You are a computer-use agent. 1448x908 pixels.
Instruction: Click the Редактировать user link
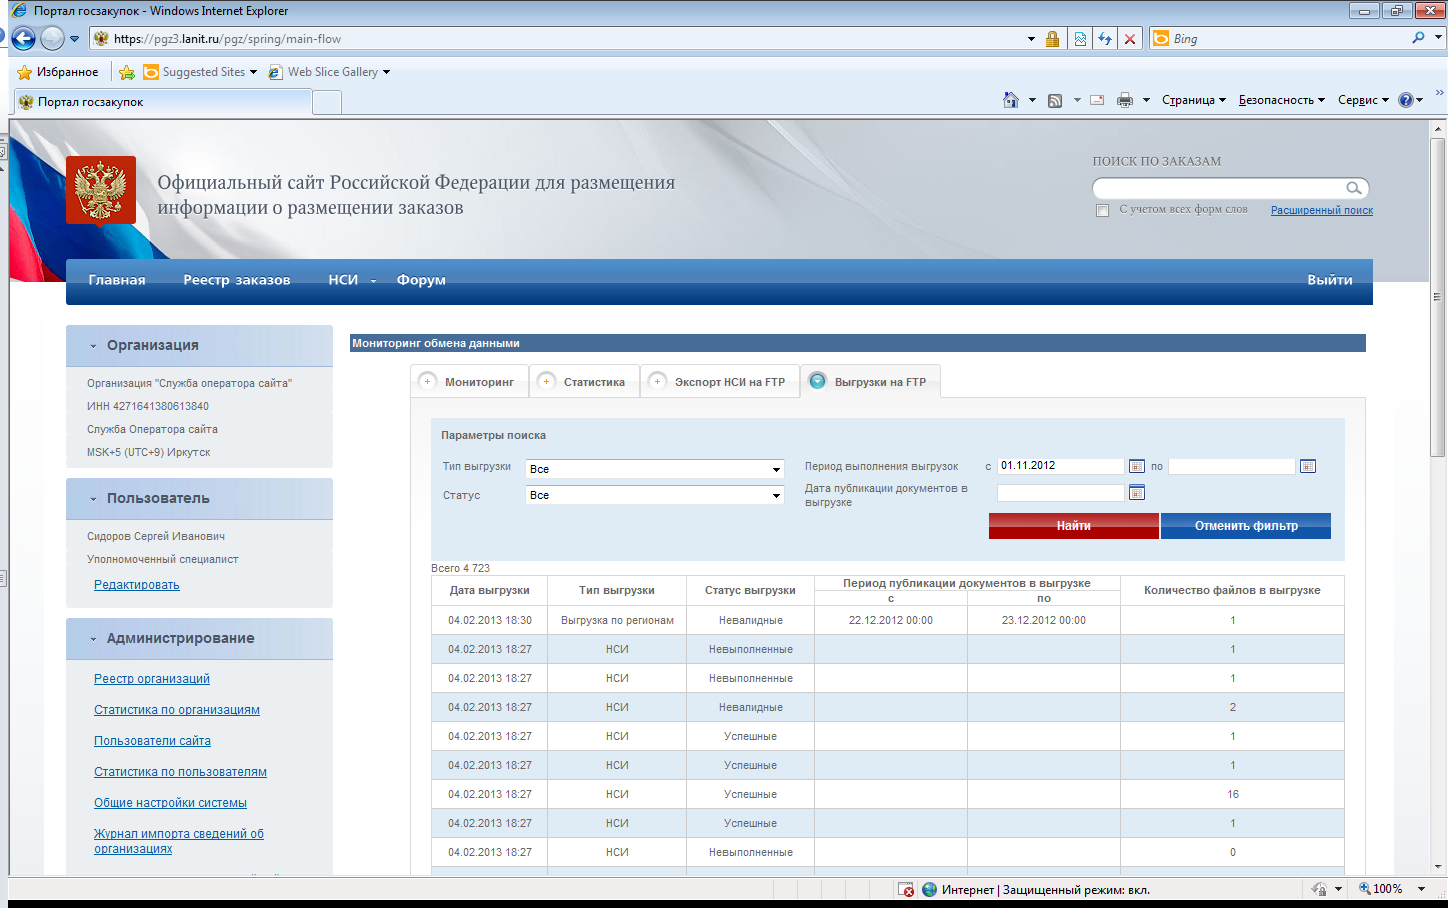point(137,585)
